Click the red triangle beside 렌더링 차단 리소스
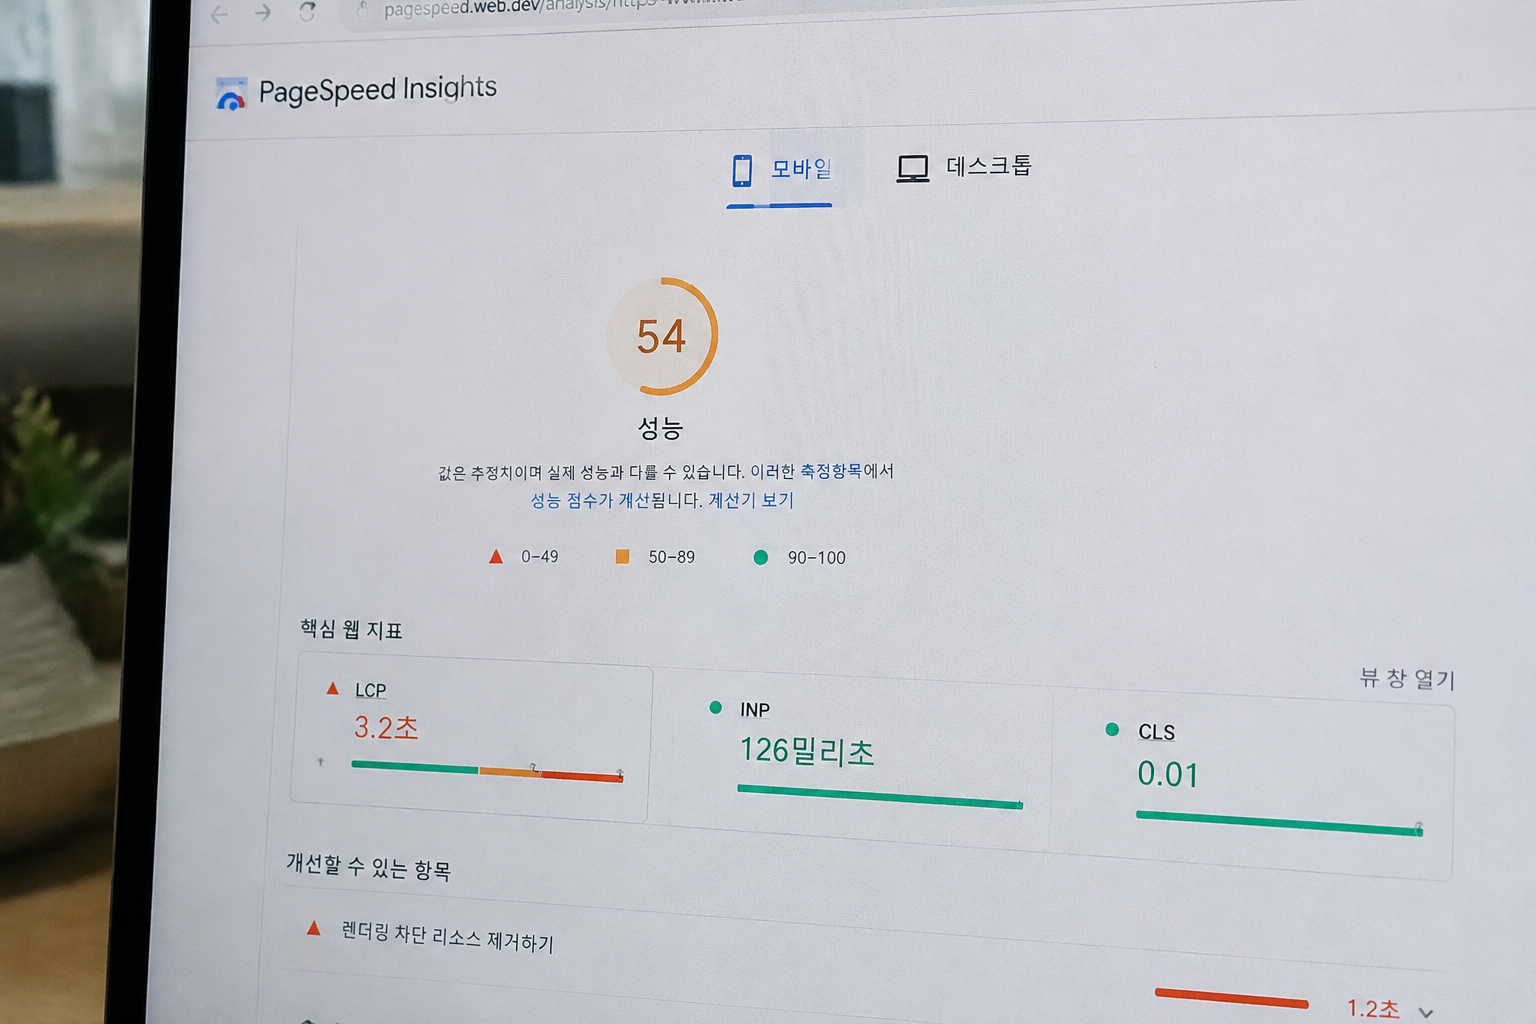1536x1024 pixels. [314, 928]
